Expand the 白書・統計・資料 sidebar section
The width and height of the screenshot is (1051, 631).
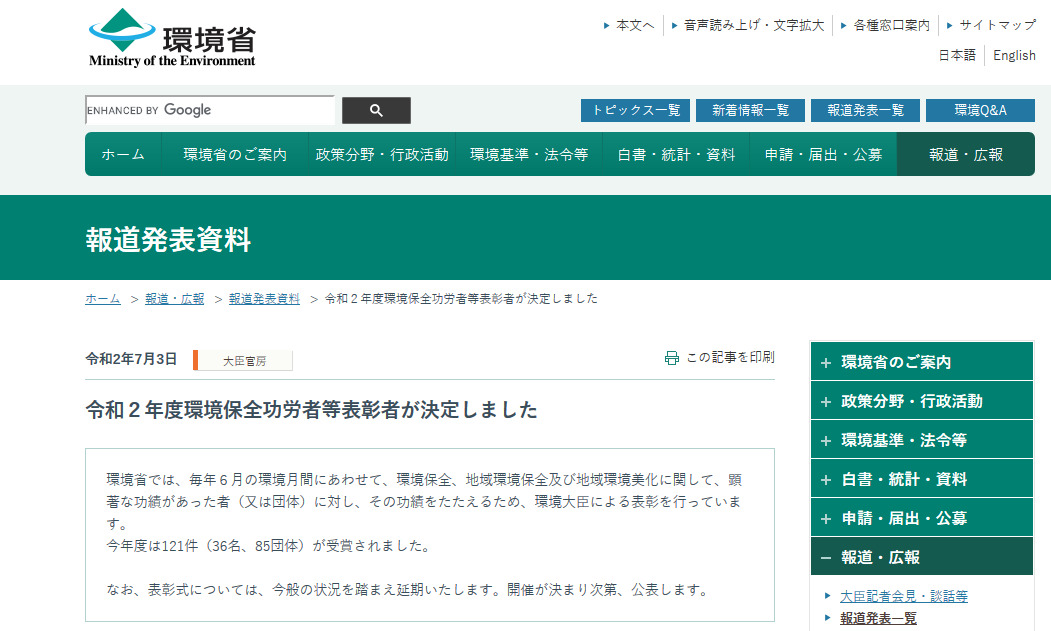coord(920,479)
